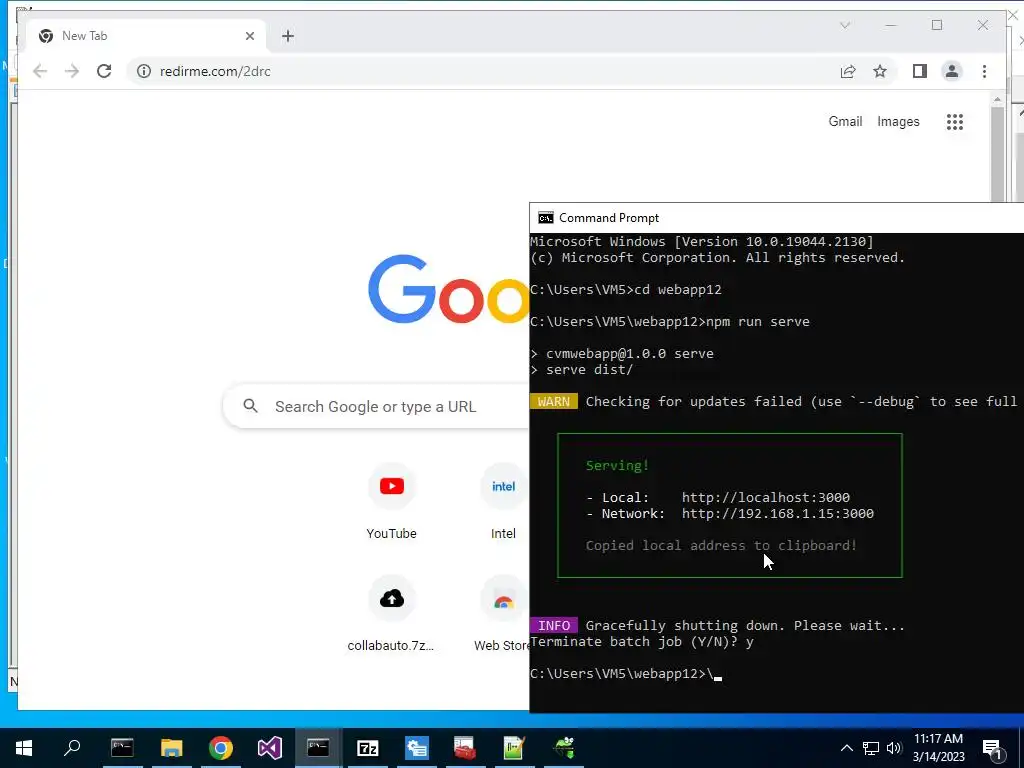Viewport: 1024px width, 768px height.
Task: Click the green Serving! text
Action: (617, 466)
